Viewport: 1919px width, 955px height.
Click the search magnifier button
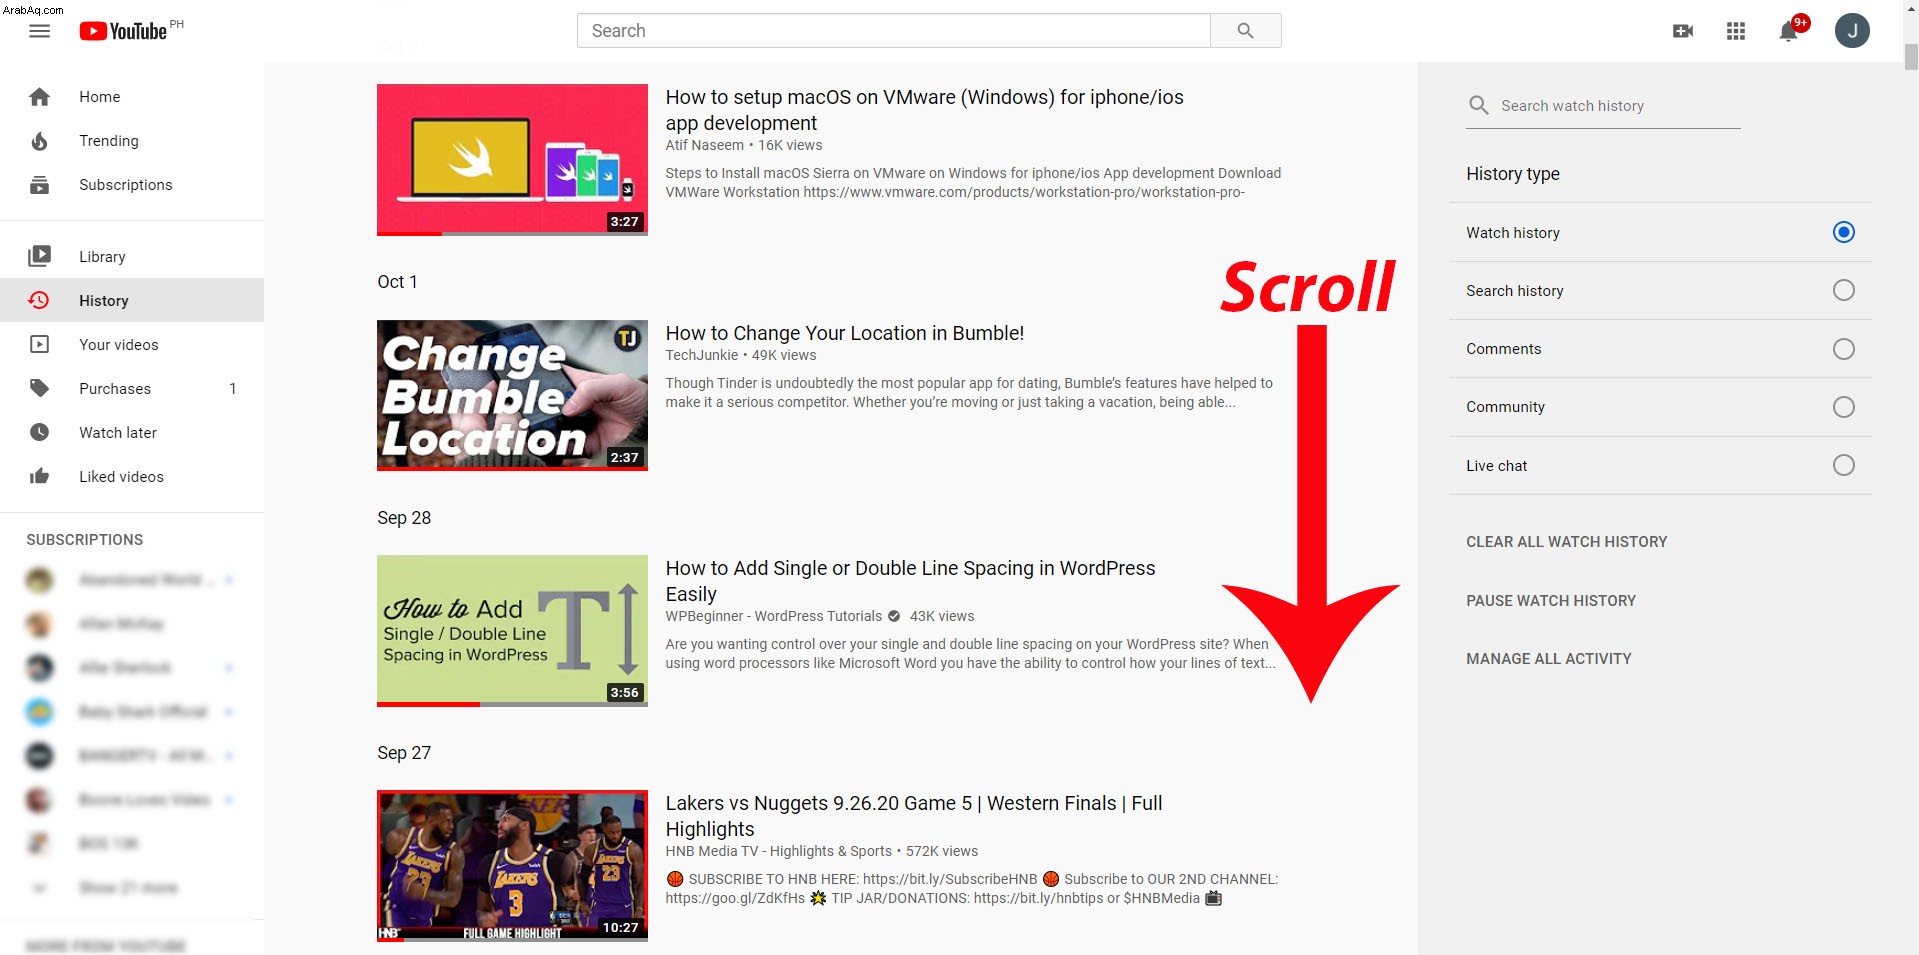point(1245,31)
